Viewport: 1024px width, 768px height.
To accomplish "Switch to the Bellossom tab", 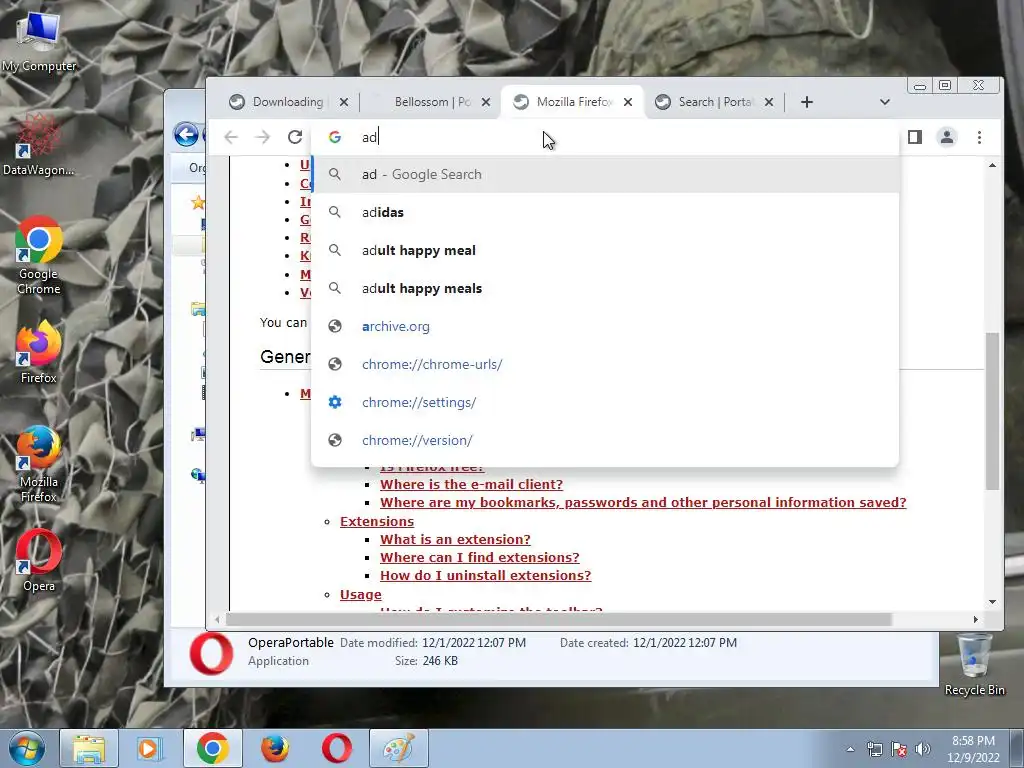I will (x=432, y=102).
